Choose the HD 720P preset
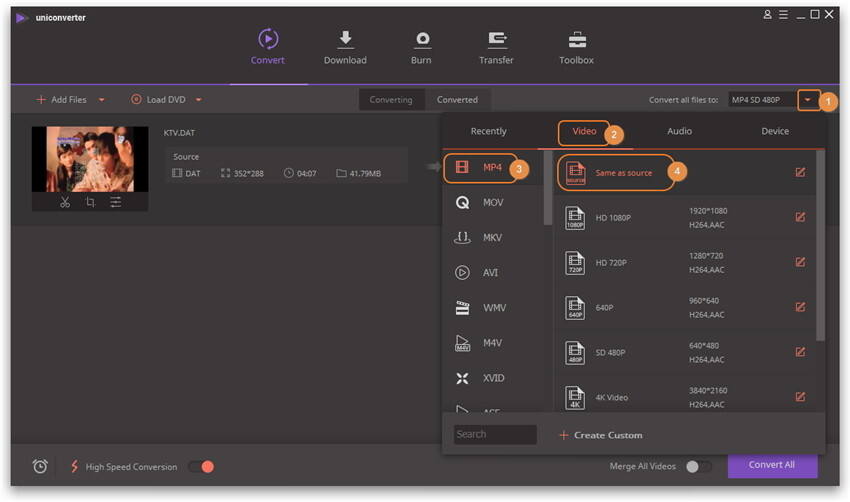 pyautogui.click(x=685, y=262)
